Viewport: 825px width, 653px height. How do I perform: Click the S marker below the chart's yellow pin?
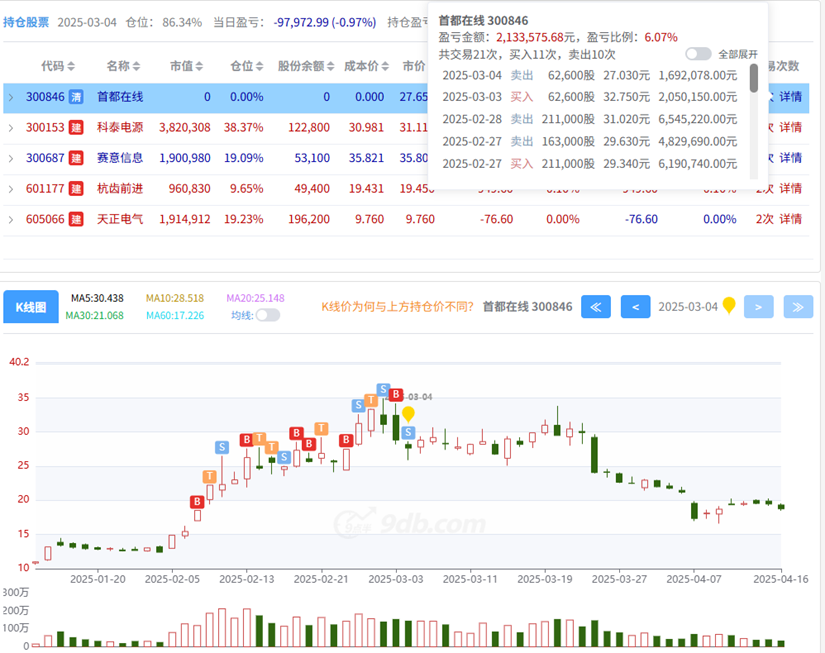pos(408,433)
